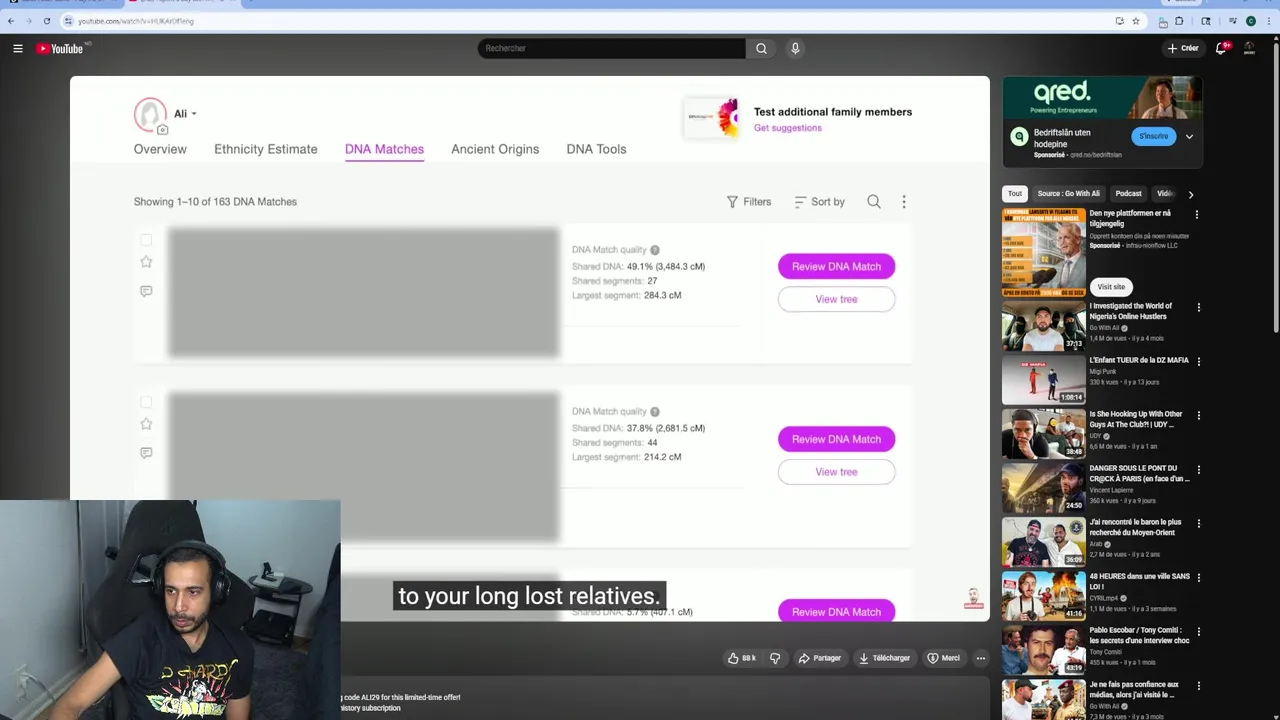Open the J'ai rencontré le baron thumbnail
This screenshot has height=720, width=1280.
[x=1044, y=542]
